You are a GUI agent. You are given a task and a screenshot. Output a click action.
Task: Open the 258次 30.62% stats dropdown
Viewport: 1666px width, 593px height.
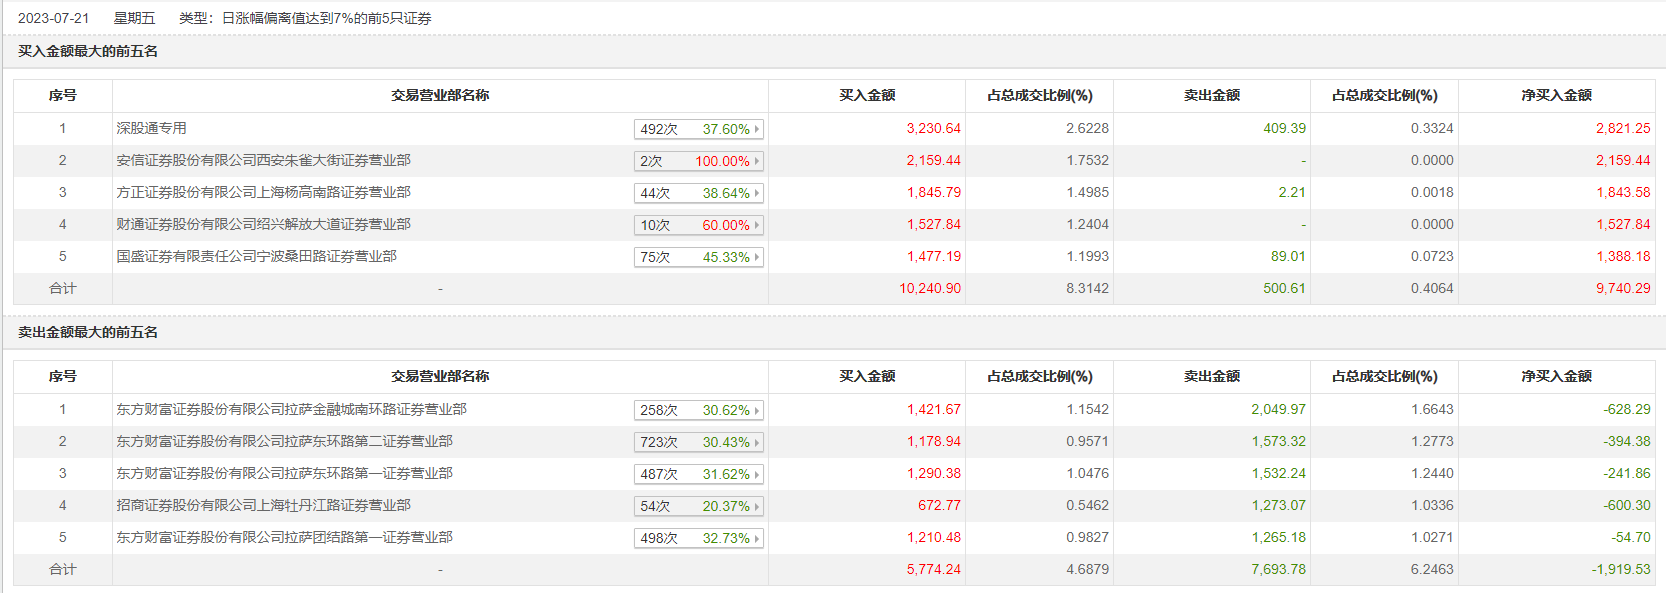click(x=698, y=410)
